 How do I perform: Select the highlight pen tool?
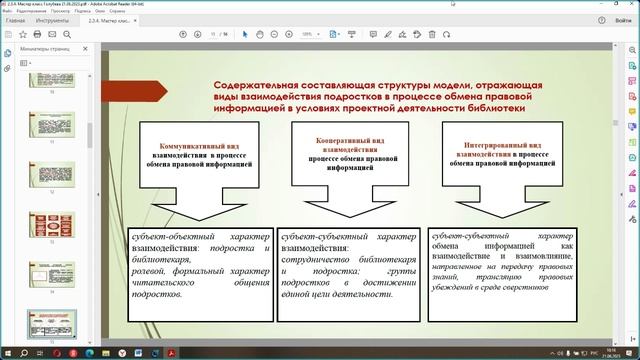click(388, 35)
